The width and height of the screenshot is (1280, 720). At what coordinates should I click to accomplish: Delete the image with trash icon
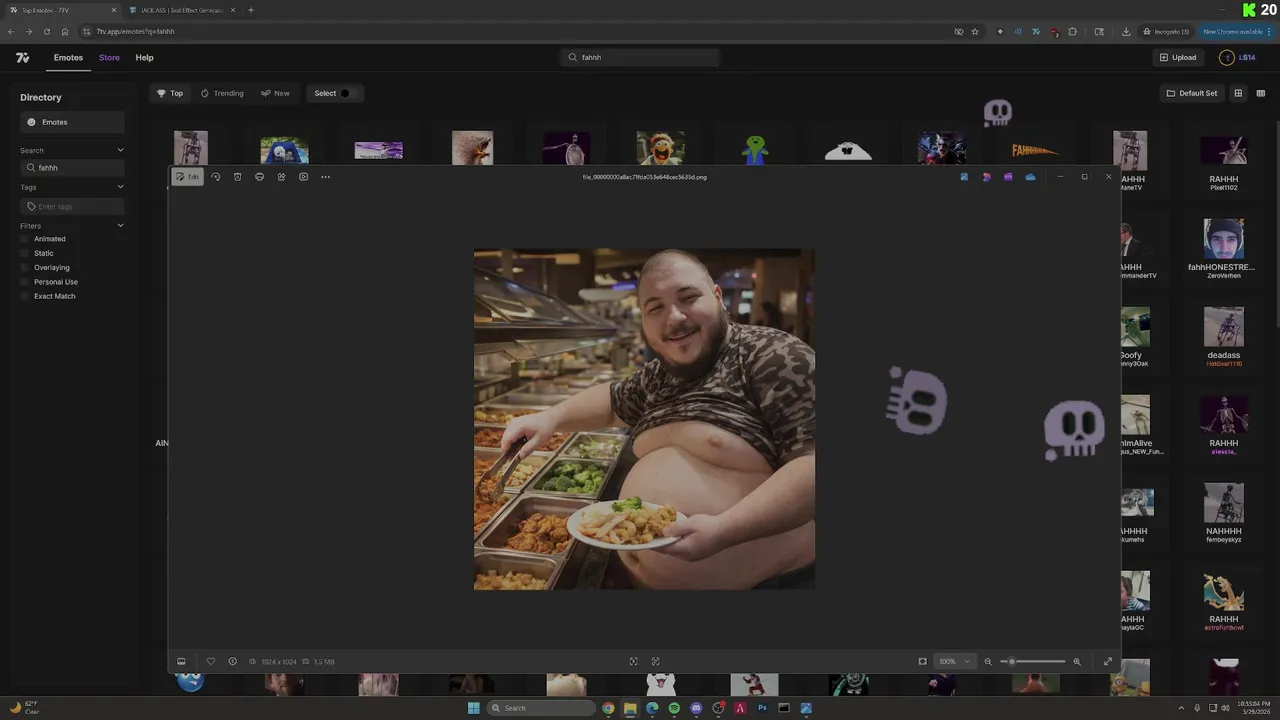pyautogui.click(x=237, y=177)
